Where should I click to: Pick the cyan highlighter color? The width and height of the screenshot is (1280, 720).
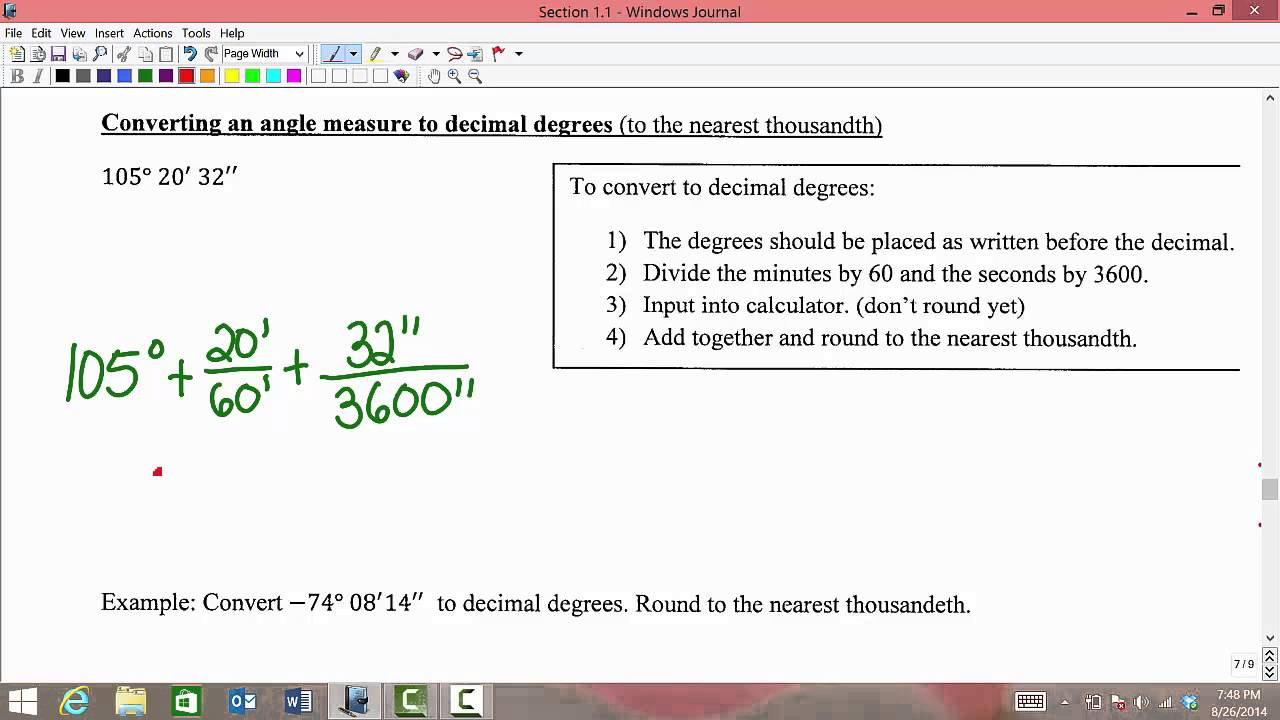point(273,76)
